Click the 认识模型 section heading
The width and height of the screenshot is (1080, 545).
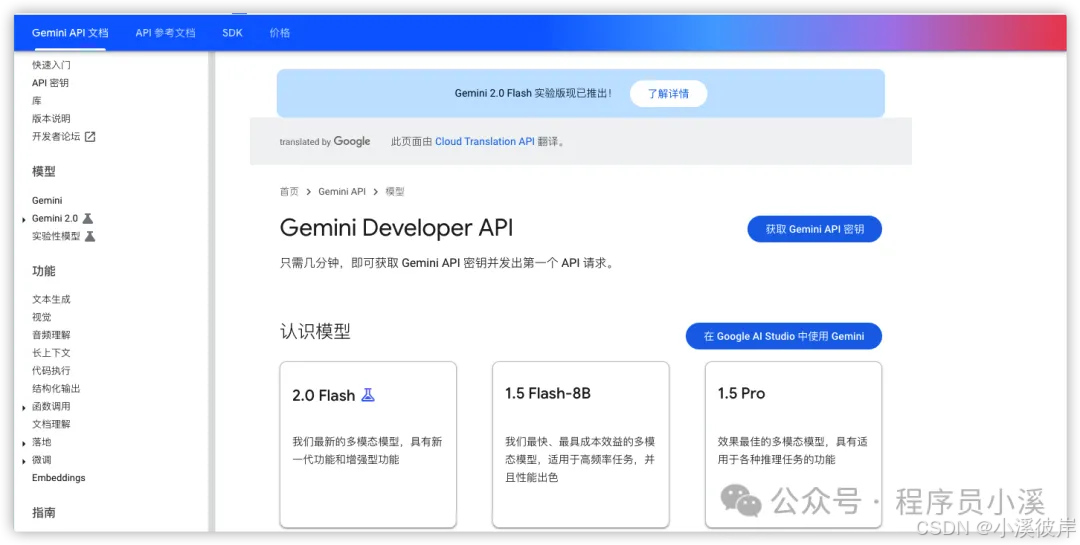[315, 331]
